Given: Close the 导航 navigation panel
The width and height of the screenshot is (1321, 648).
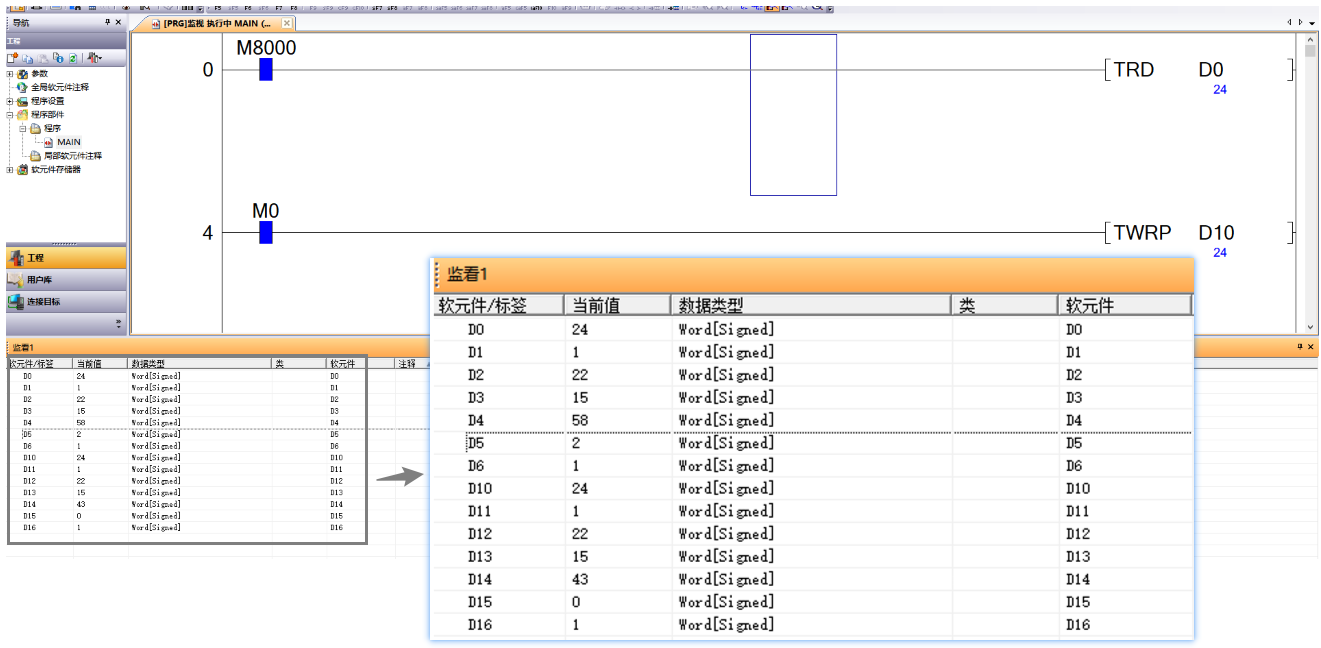Looking at the screenshot, I should [x=118, y=22].
